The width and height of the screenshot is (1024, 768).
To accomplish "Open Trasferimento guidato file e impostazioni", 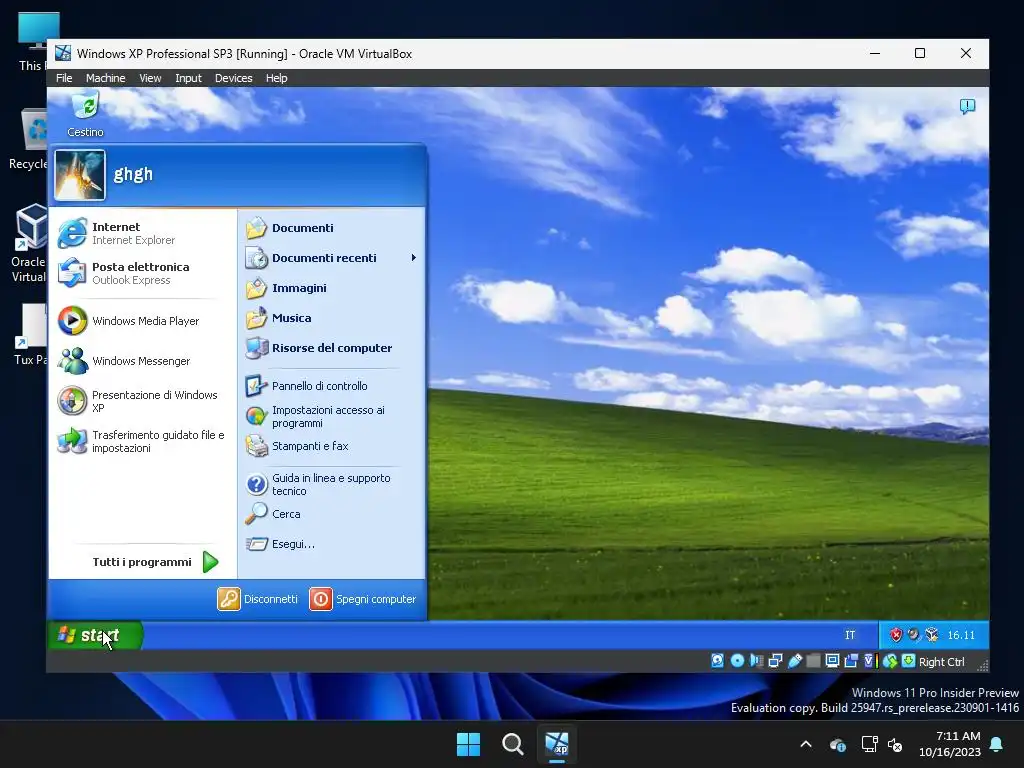I will [x=142, y=441].
